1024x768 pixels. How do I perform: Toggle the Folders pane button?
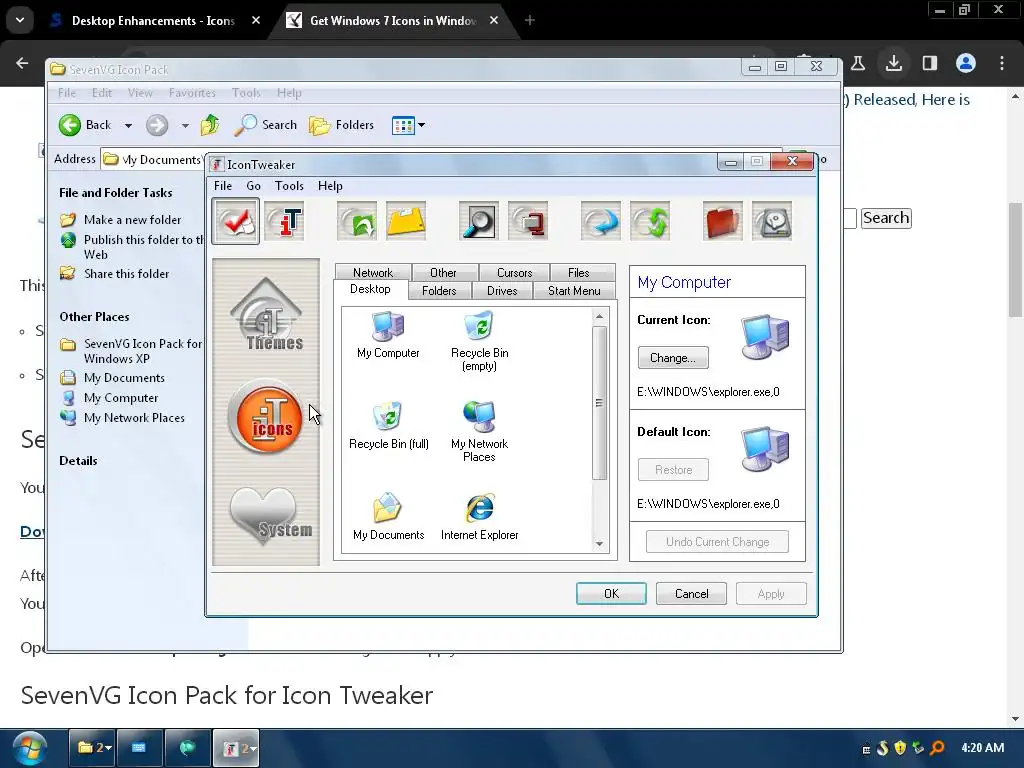tap(342, 125)
